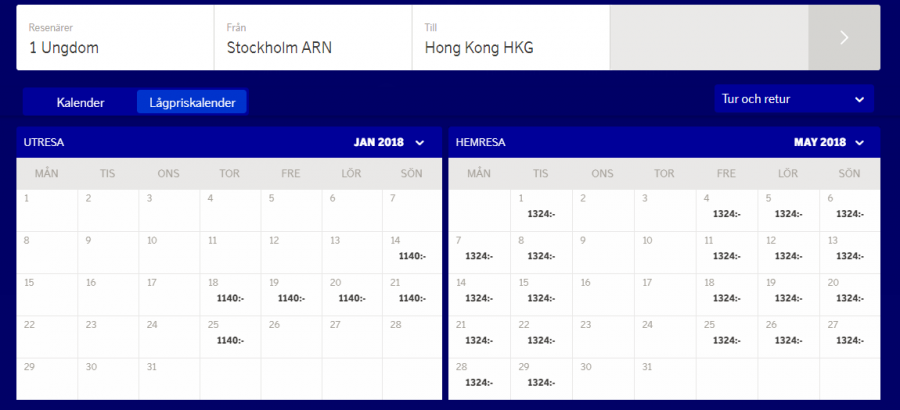
Task: Select the Lågpriskalender tab
Action: tap(191, 101)
